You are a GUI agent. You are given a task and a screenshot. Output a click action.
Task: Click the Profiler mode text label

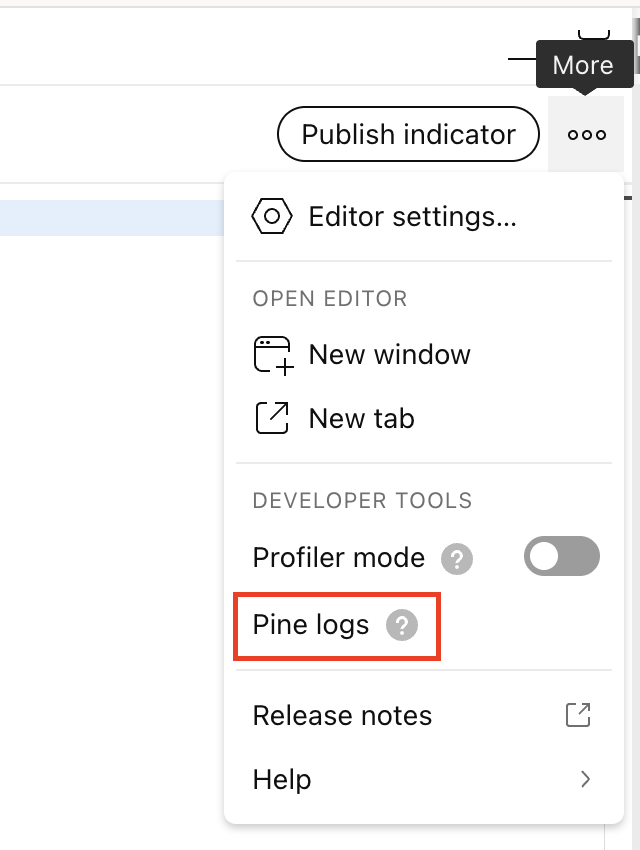[338, 558]
